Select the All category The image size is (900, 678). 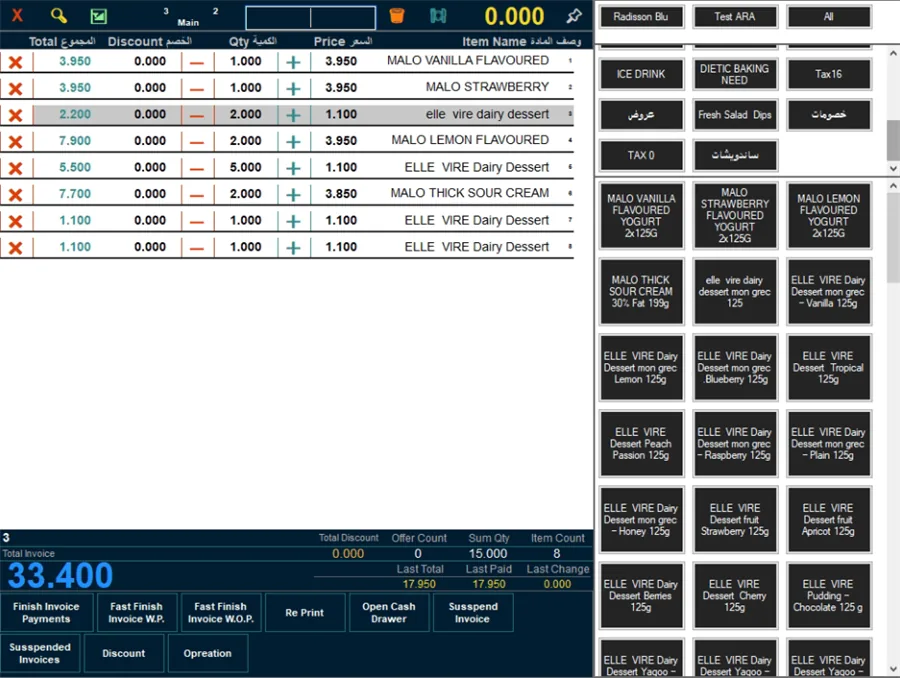coord(828,17)
